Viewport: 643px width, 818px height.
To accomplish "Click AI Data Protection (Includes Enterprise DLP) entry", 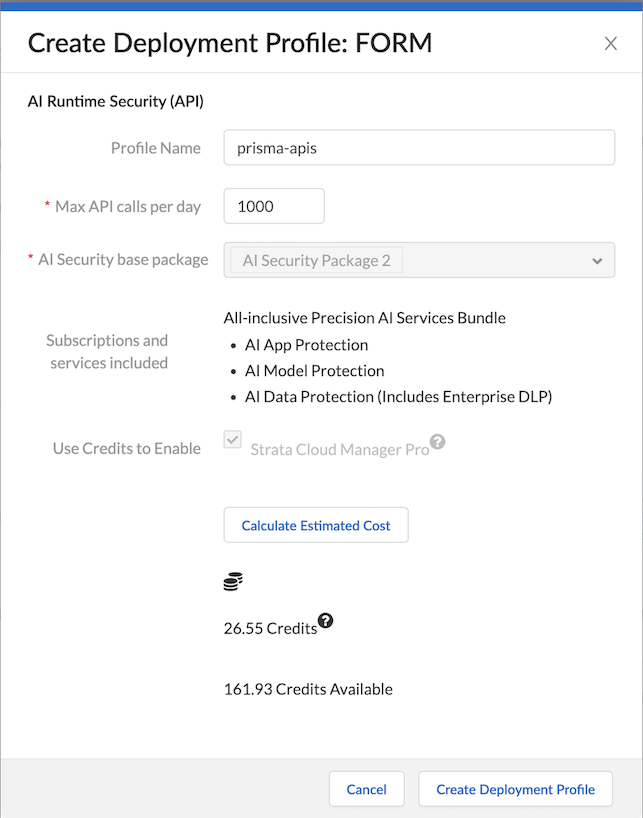I will [x=398, y=397].
